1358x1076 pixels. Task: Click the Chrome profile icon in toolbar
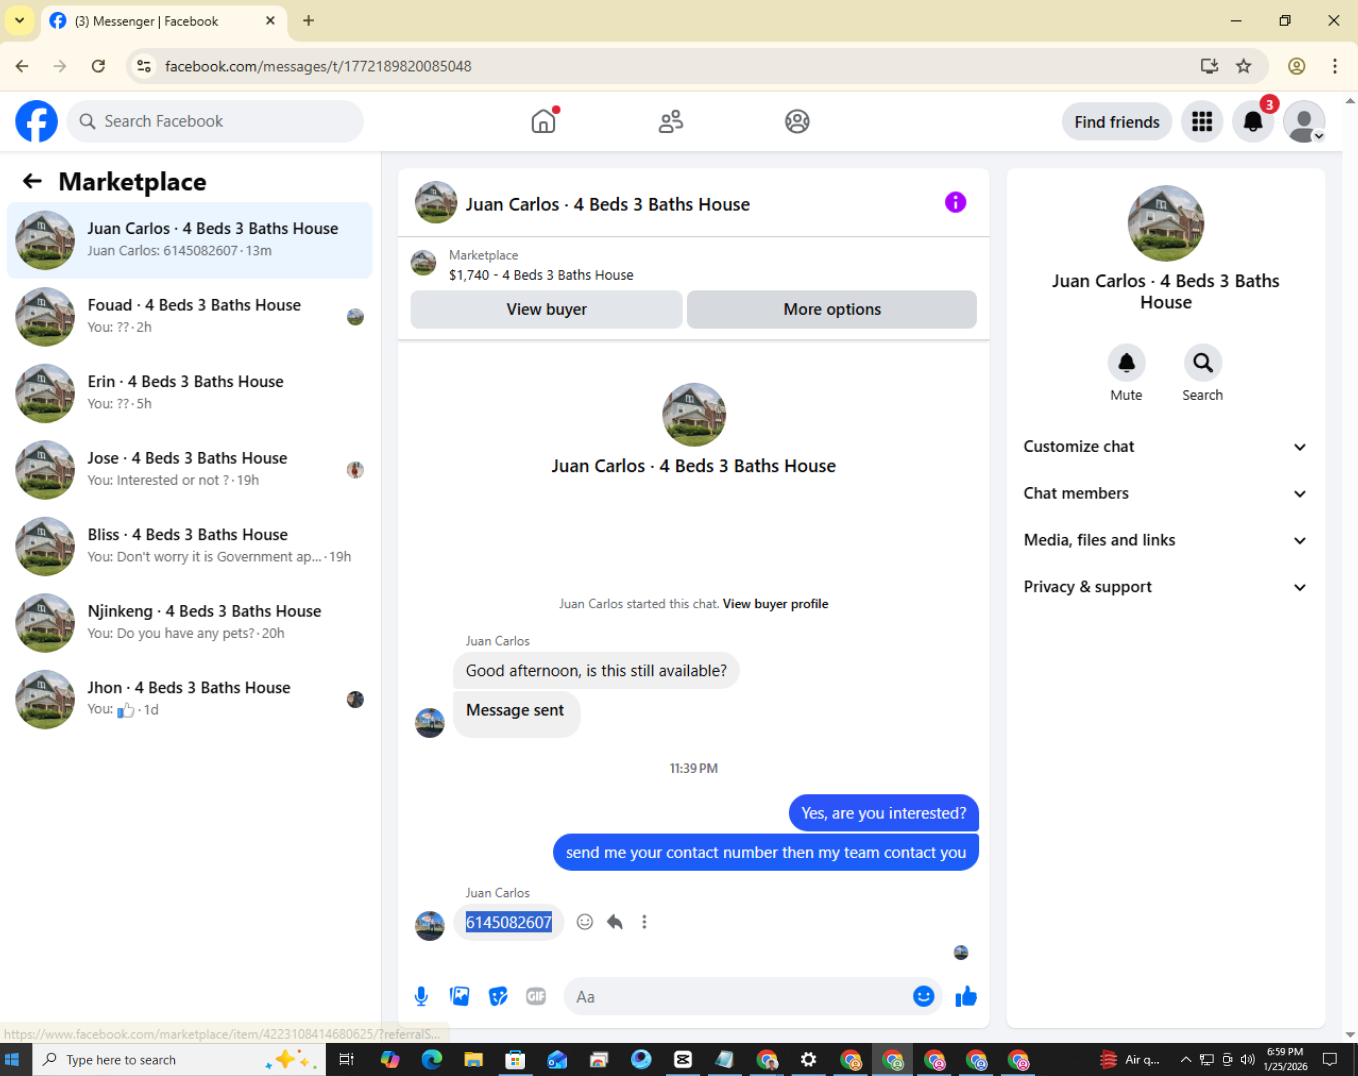coord(1296,66)
